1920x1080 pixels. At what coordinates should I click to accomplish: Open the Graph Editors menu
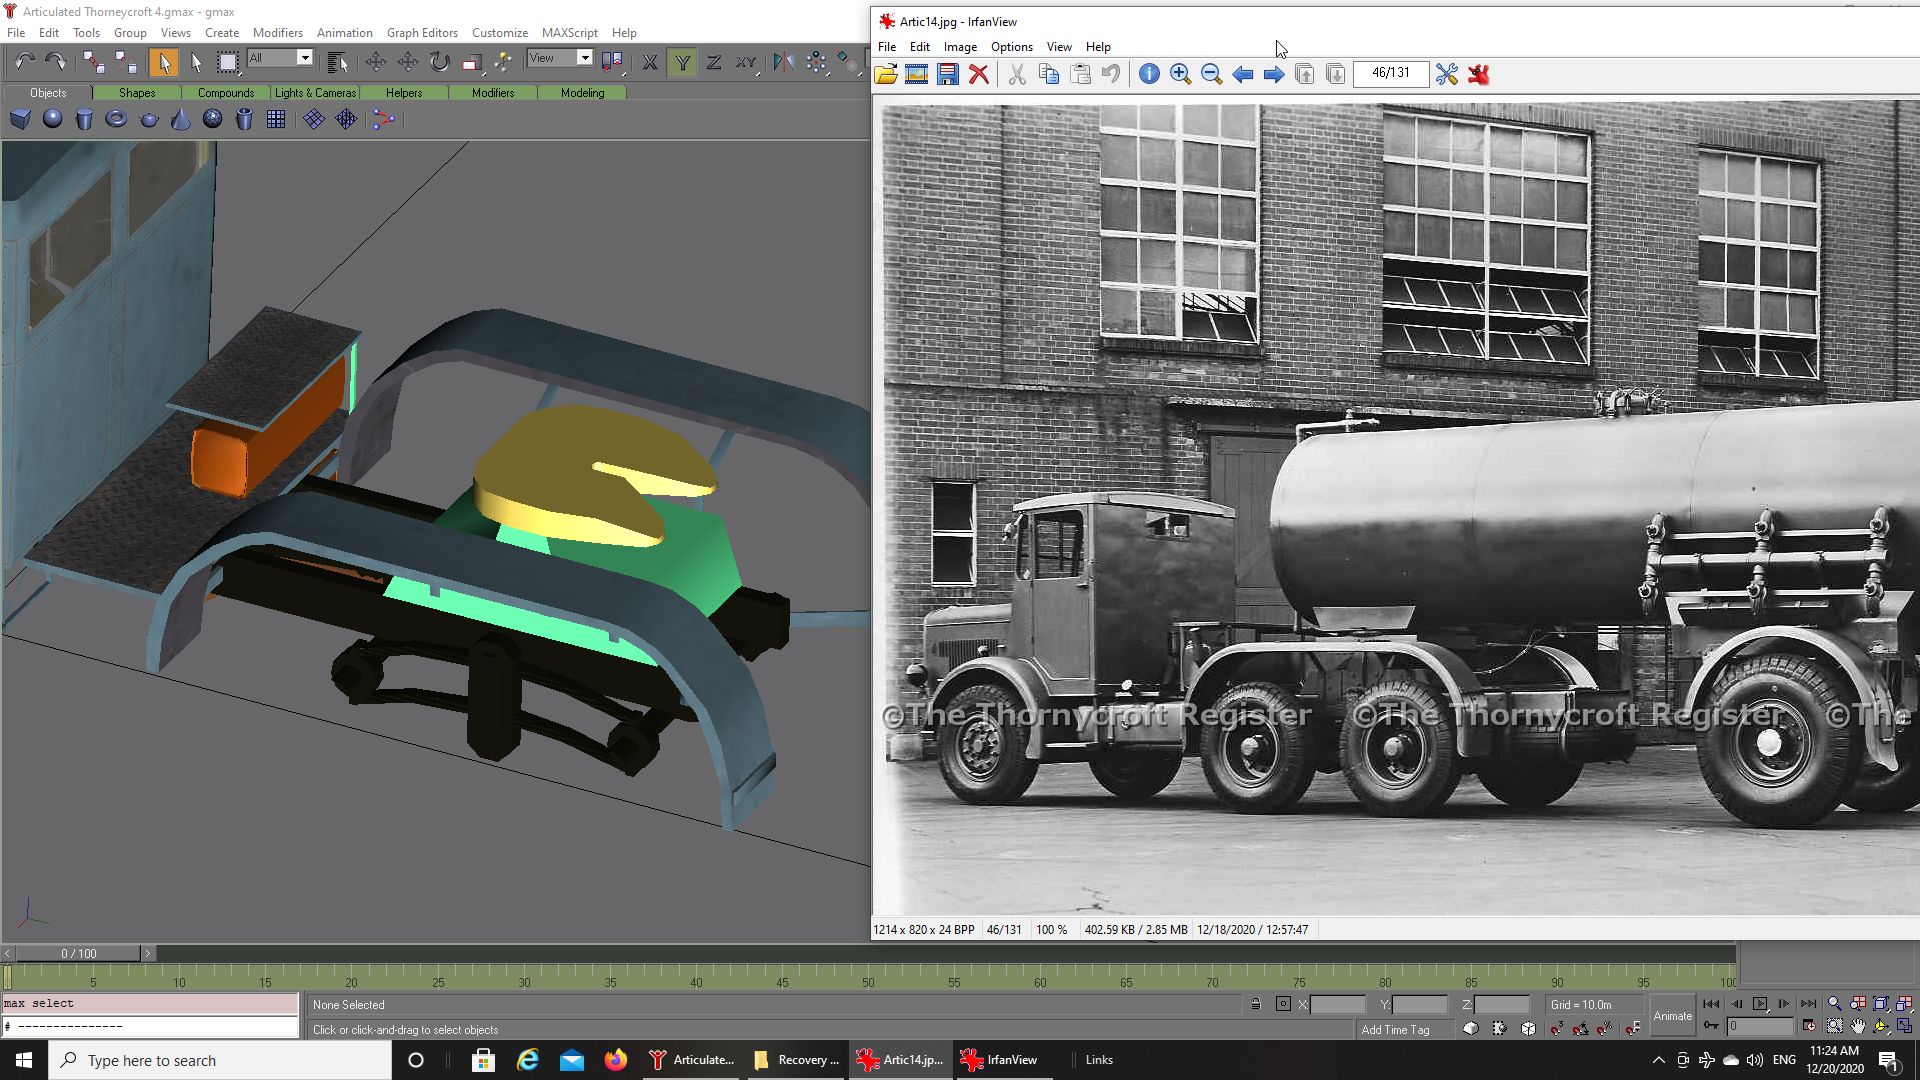[422, 33]
